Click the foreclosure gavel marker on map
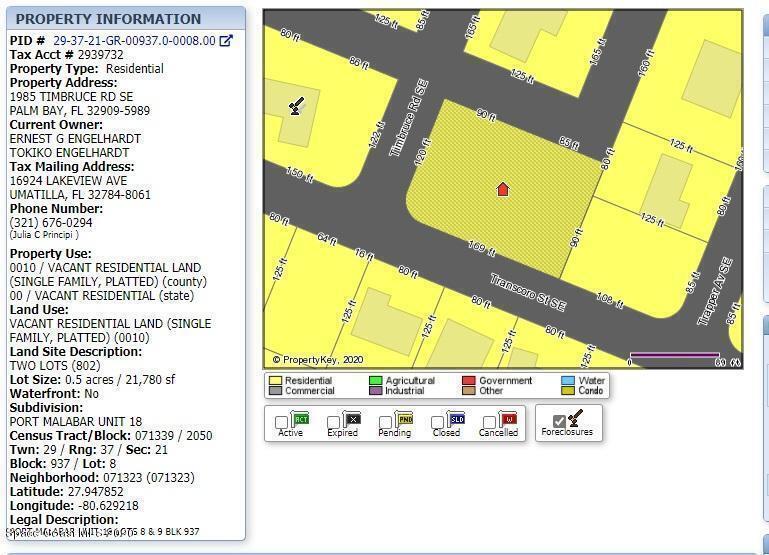 (296, 105)
